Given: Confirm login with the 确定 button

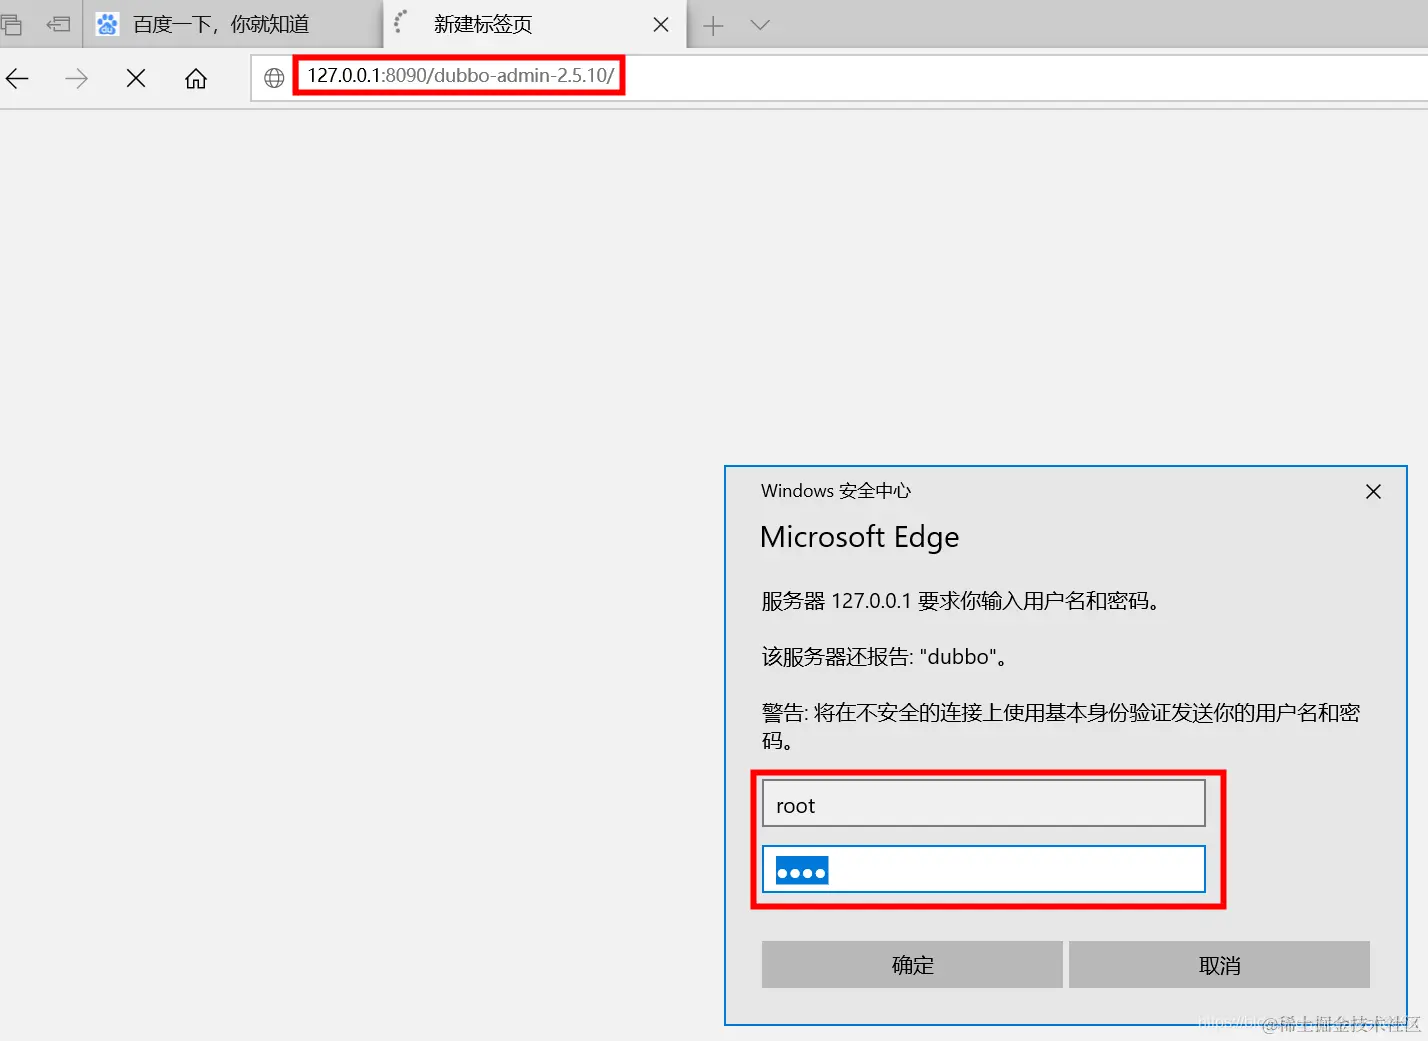Looking at the screenshot, I should [x=912, y=965].
